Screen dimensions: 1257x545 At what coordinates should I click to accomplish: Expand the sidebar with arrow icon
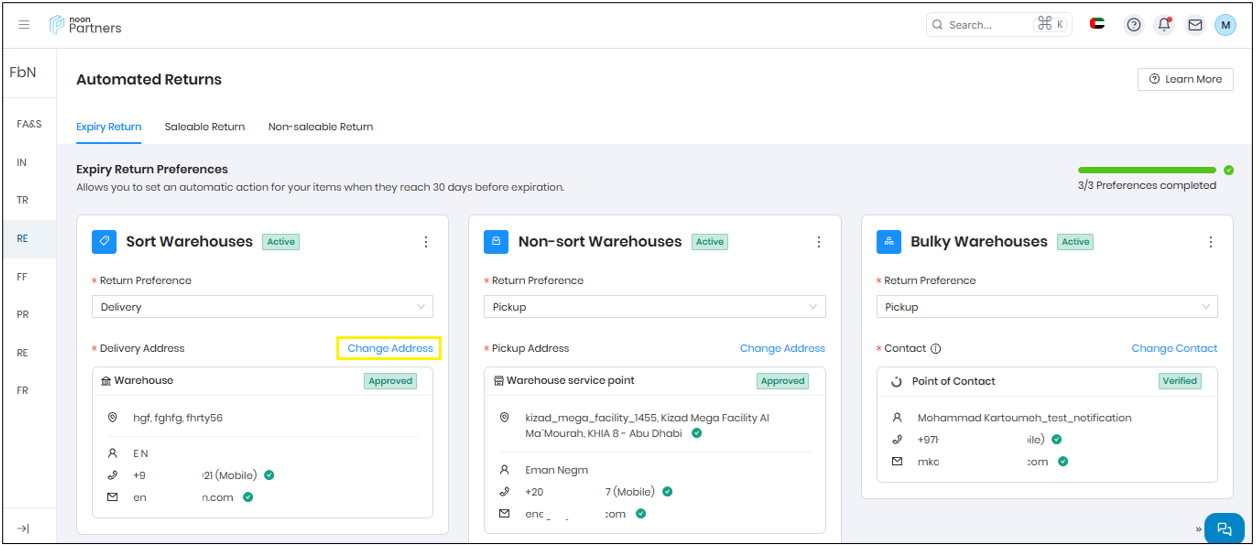pos(24,528)
